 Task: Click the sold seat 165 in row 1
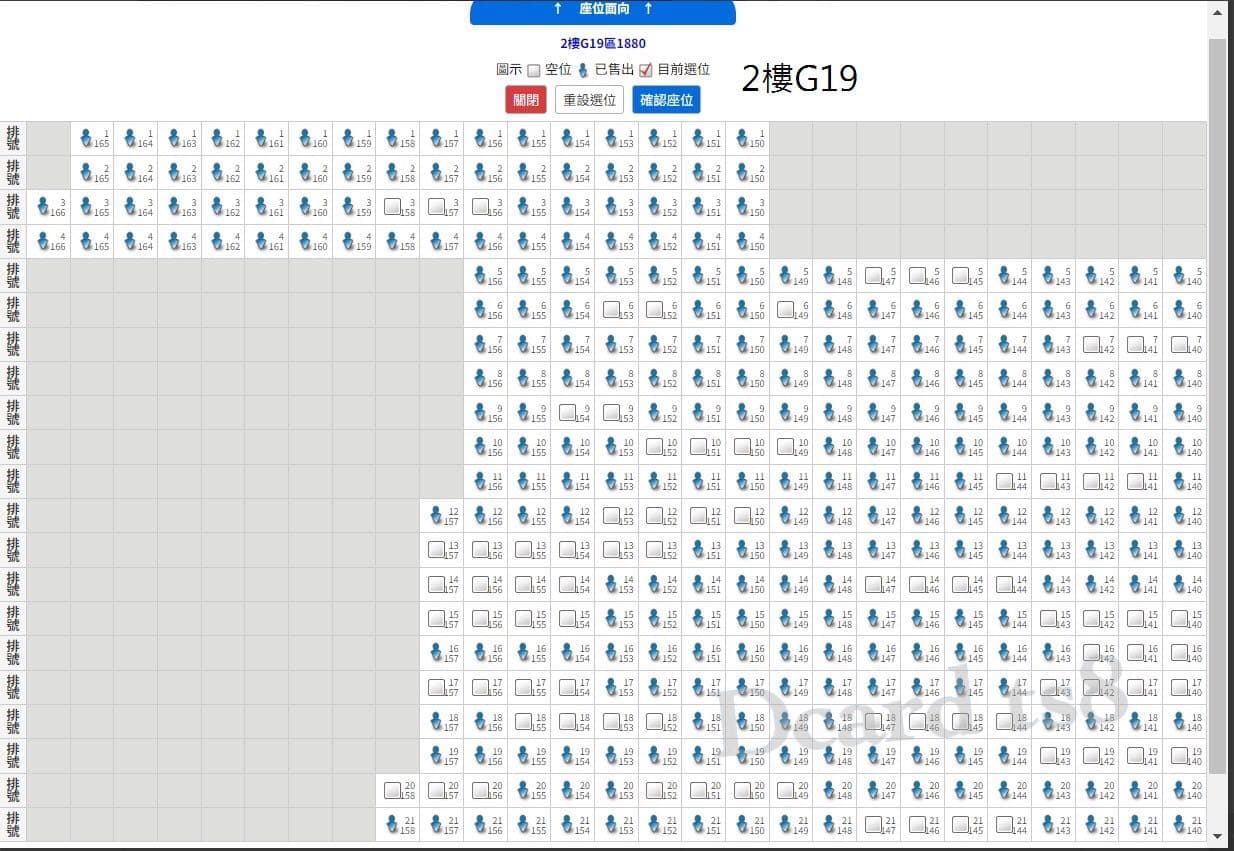click(x=87, y=138)
